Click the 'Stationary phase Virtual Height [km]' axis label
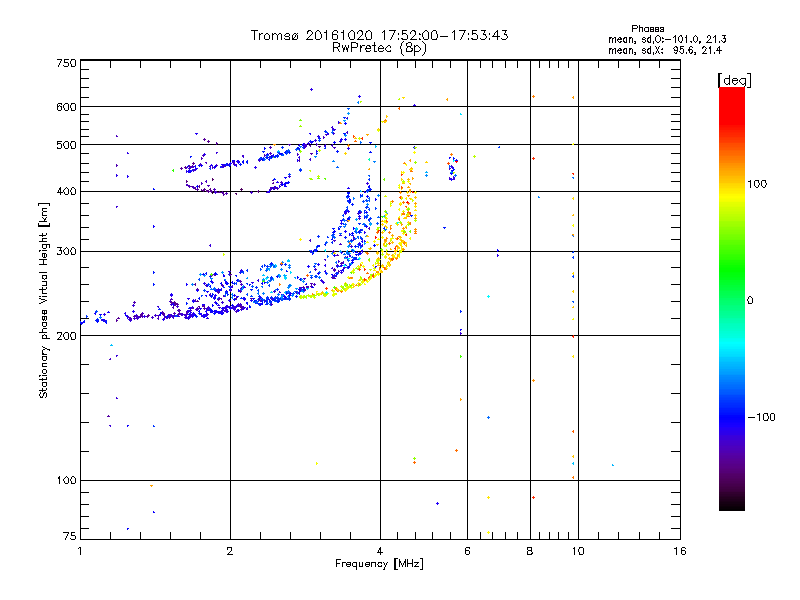 (44, 300)
